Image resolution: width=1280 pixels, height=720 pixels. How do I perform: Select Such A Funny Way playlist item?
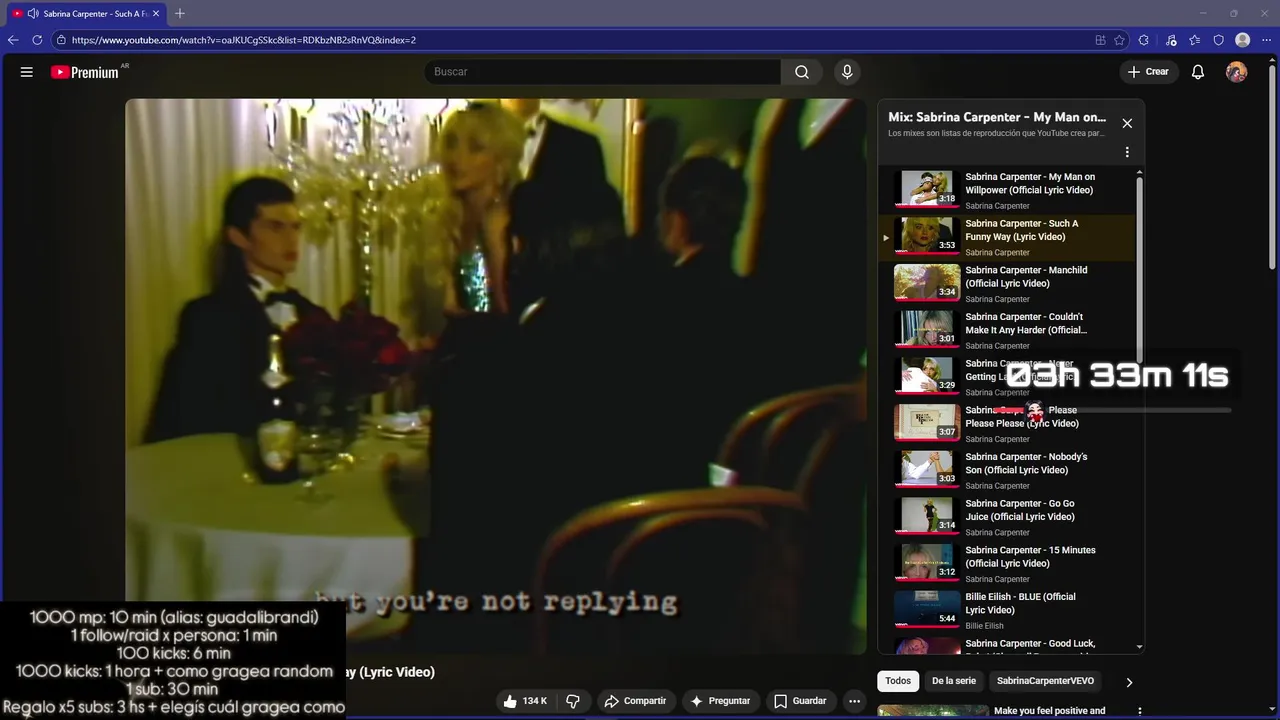point(1008,237)
